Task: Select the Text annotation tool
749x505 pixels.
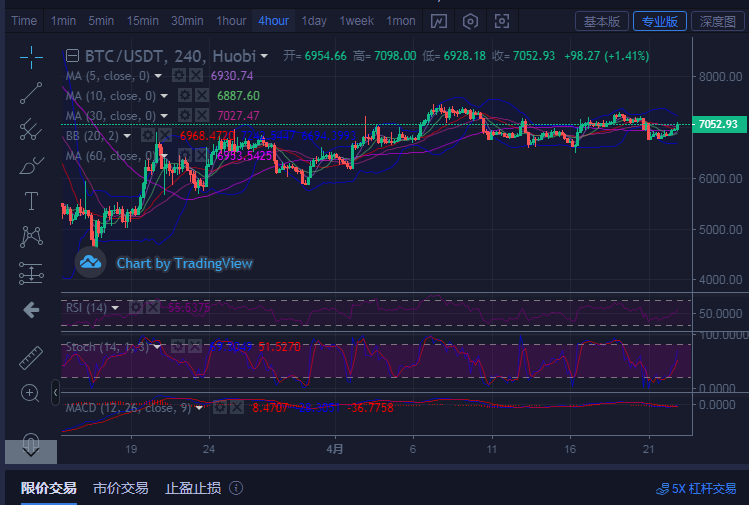Action: [x=32, y=201]
